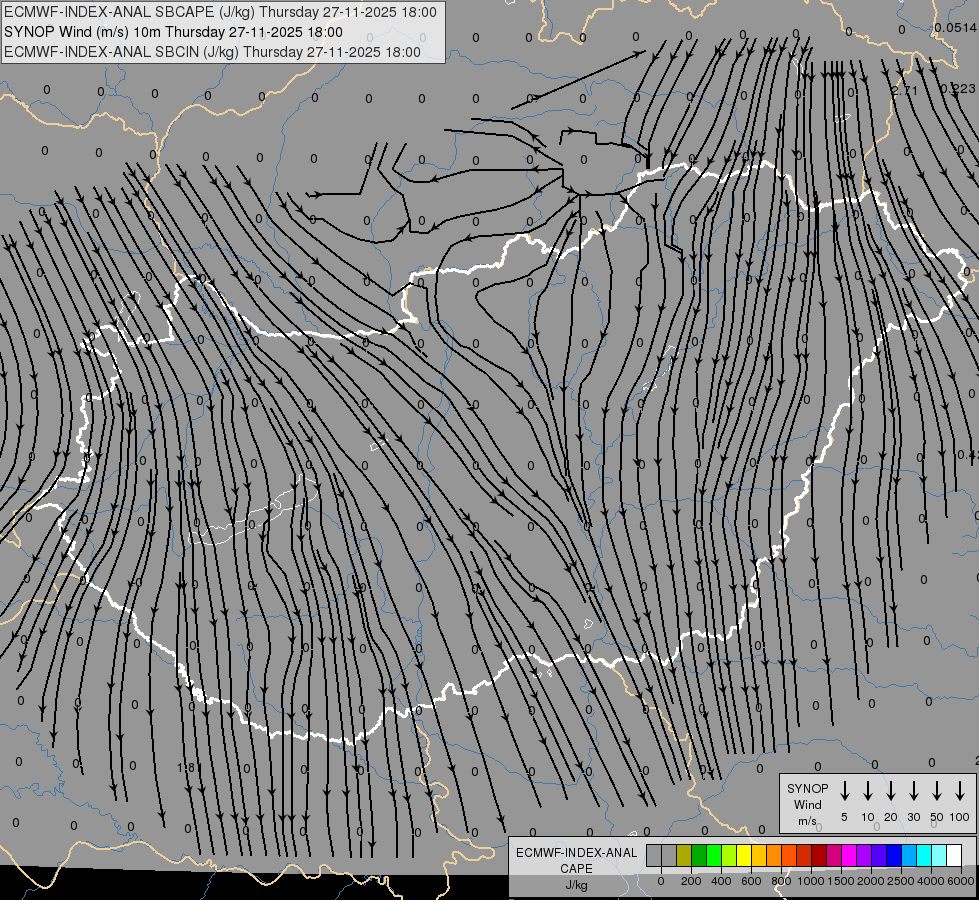This screenshot has width=979, height=900.
Task: Pick the pale cyan CAPE swatch
Action: 940,855
